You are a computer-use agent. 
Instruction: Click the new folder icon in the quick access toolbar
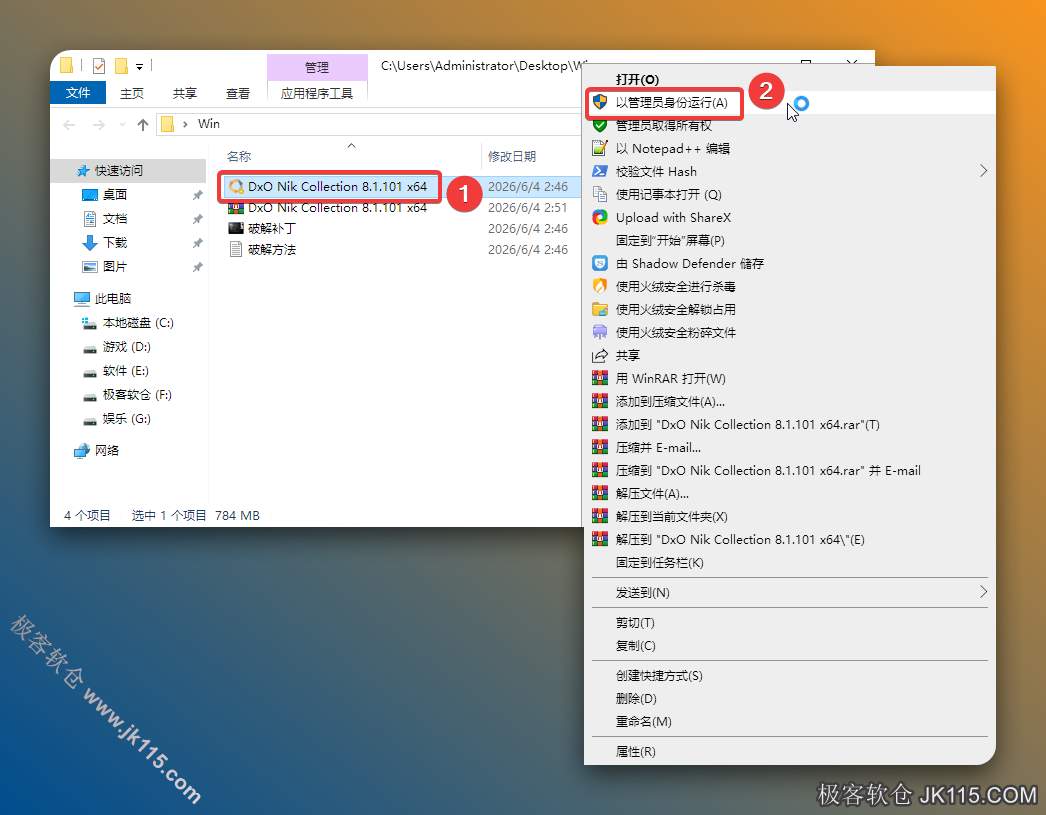pyautogui.click(x=121, y=66)
